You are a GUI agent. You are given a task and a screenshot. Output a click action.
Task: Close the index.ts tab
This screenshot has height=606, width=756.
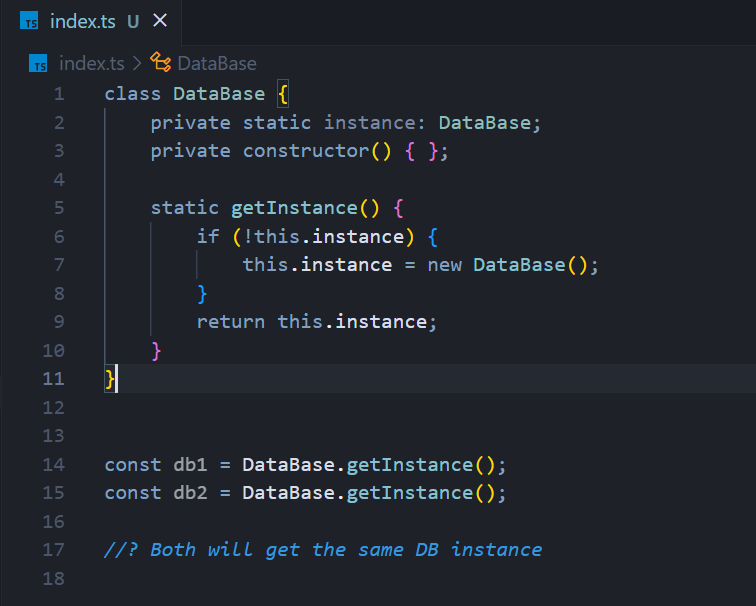pyautogui.click(x=160, y=21)
